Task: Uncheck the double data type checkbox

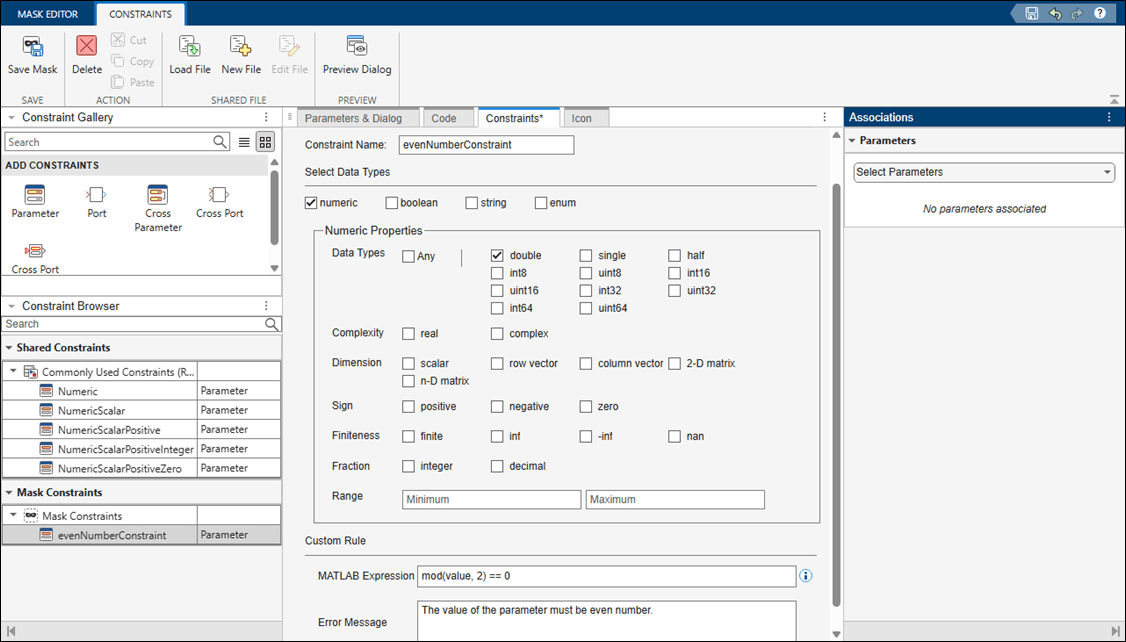Action: (x=497, y=256)
